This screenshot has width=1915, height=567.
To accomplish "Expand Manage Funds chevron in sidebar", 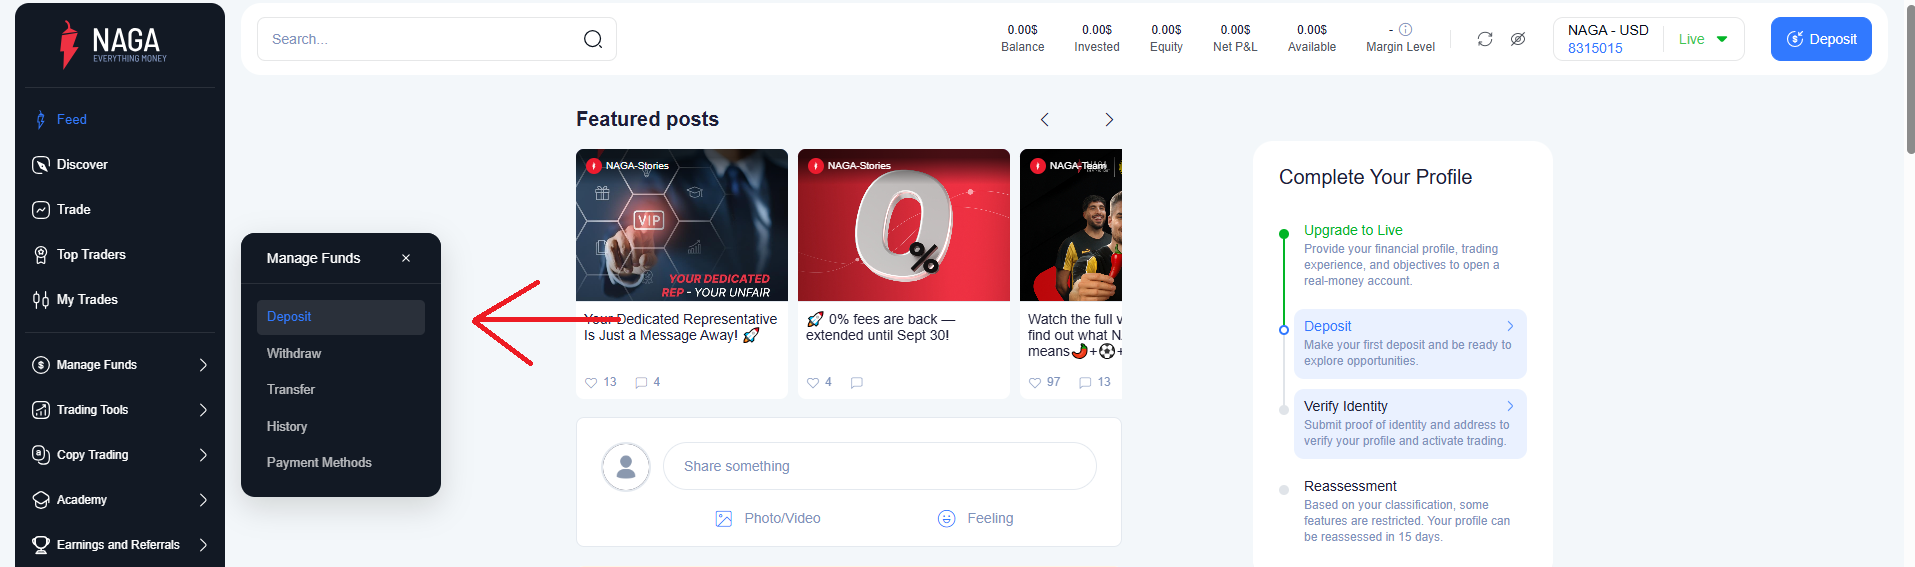I will [203, 365].
